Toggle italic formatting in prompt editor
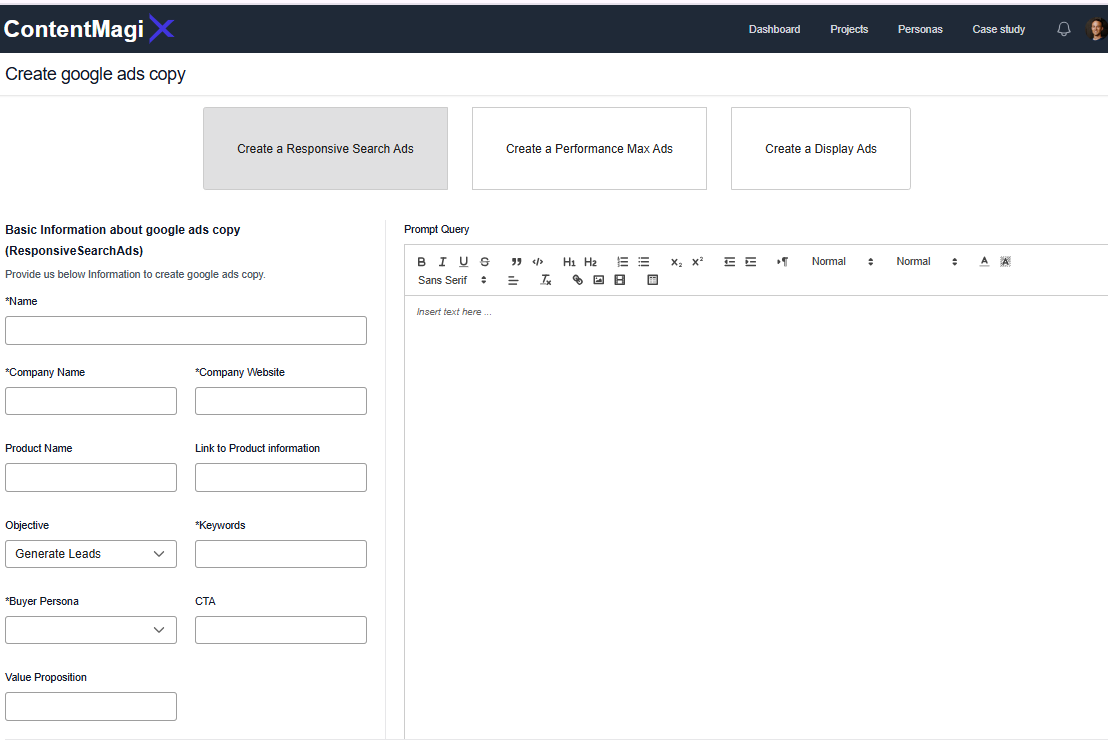The image size is (1108, 747). point(442,261)
